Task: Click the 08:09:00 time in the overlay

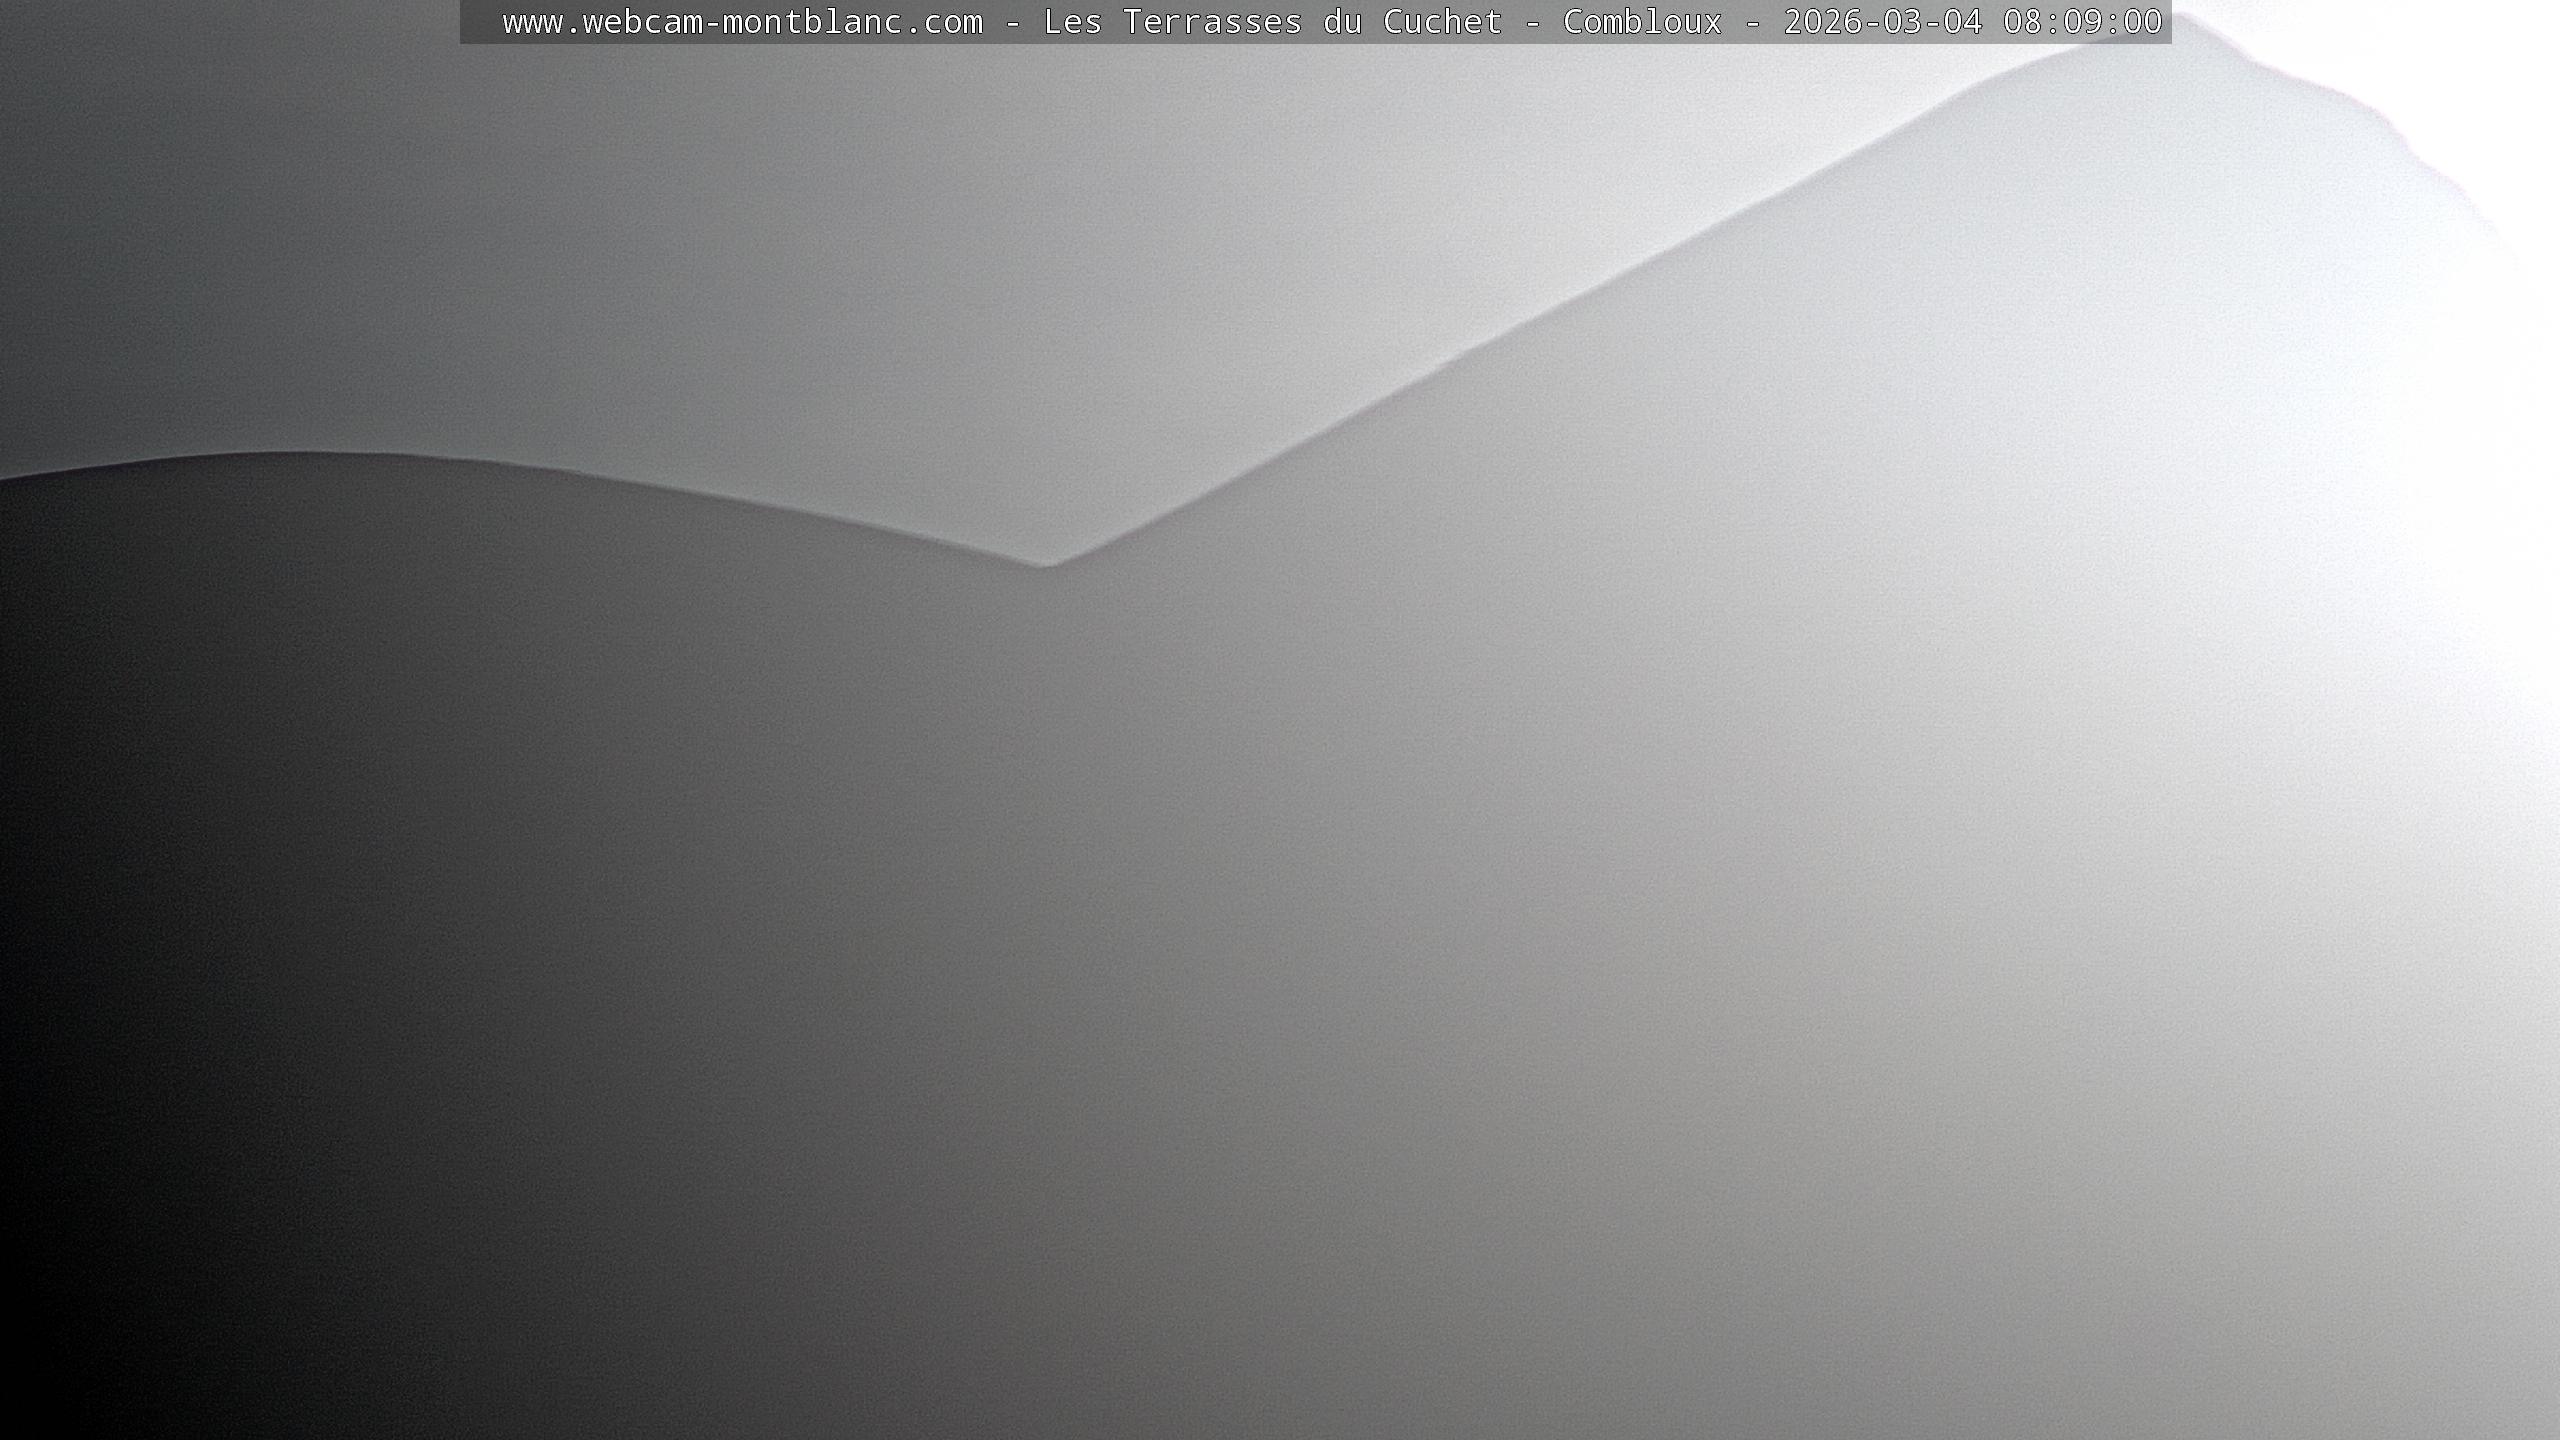Action: (x=2082, y=22)
